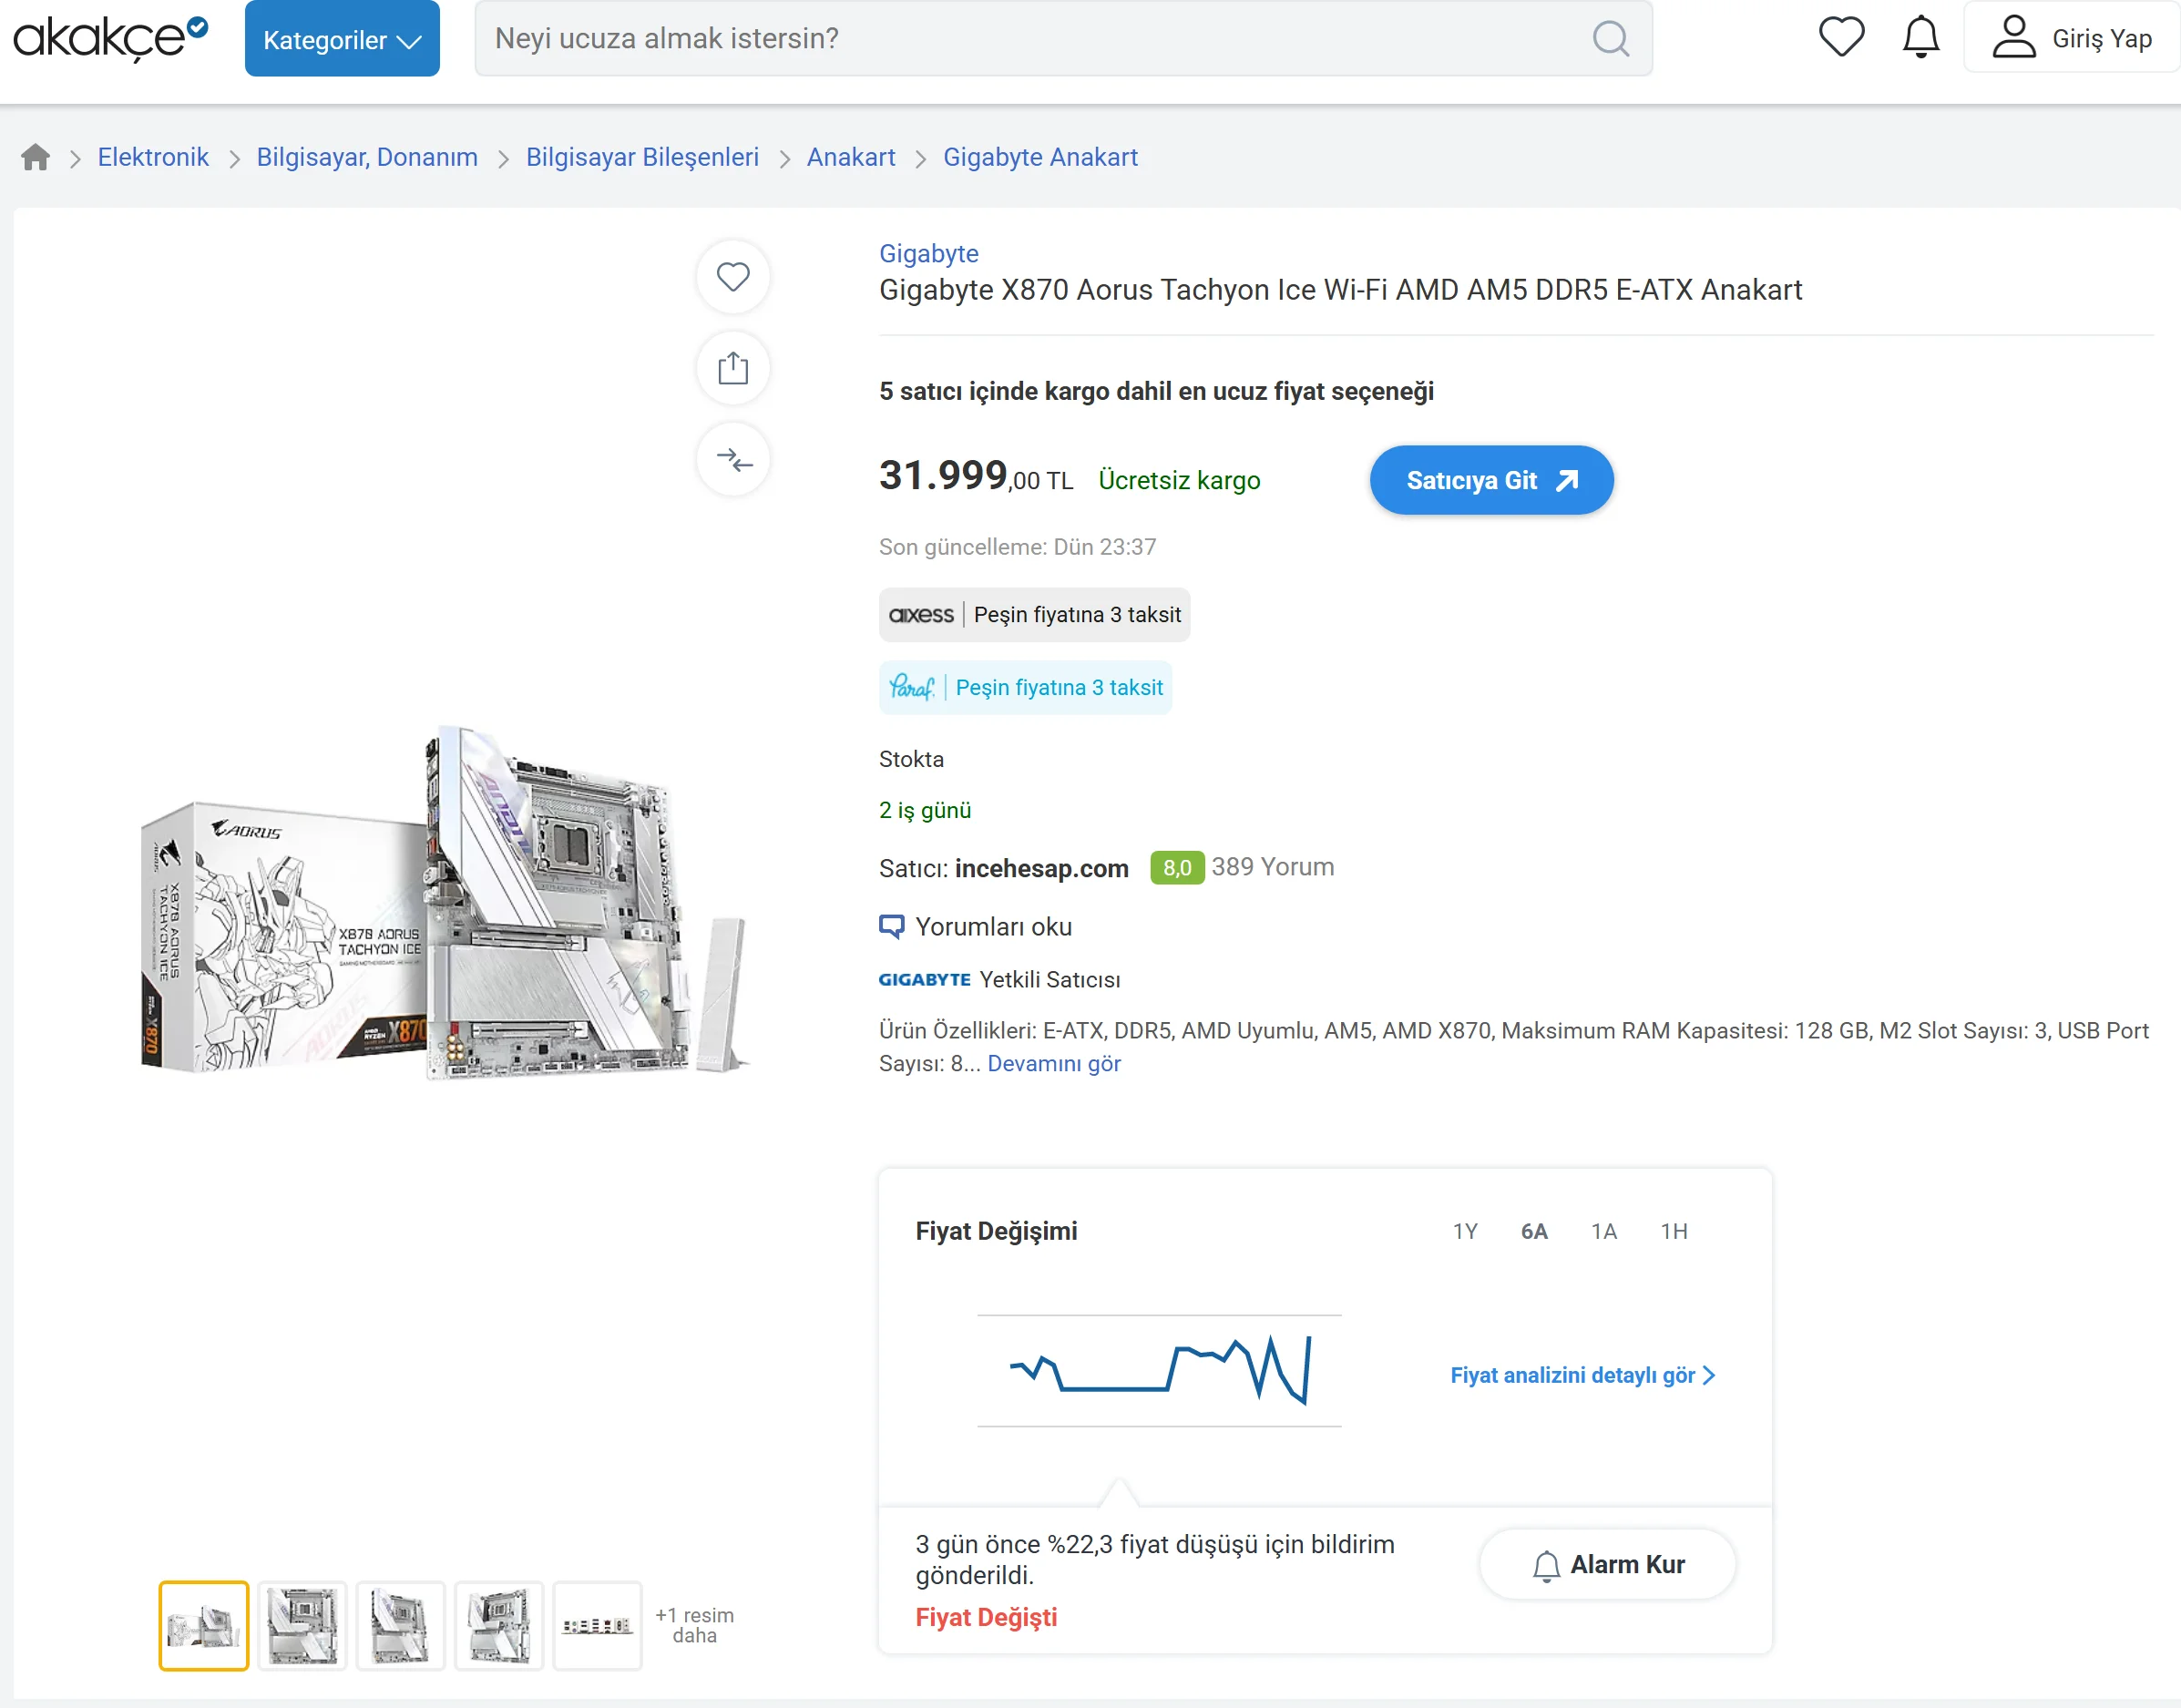Share this product via share icon
The height and width of the screenshot is (1708, 2181).
[733, 368]
